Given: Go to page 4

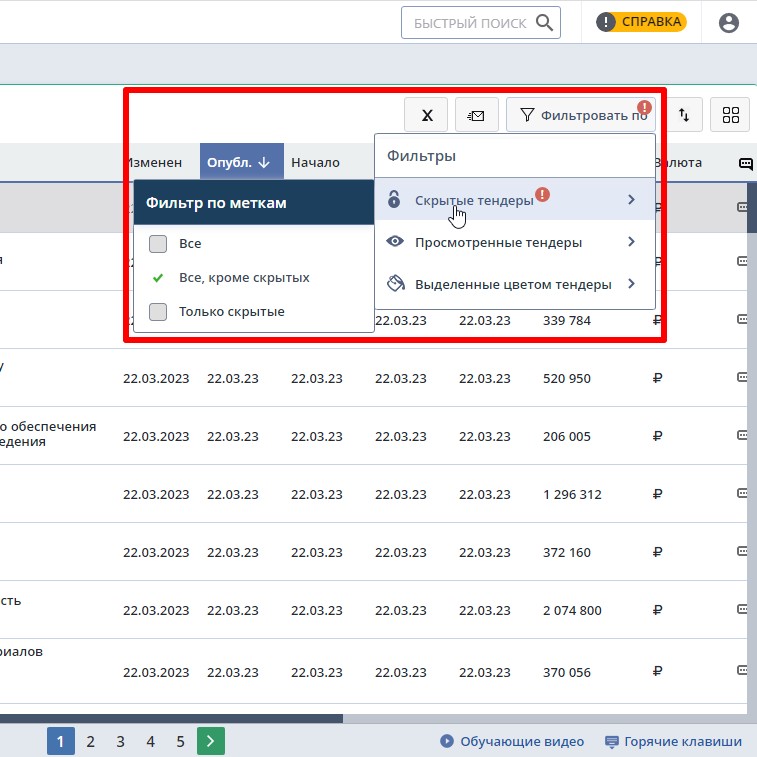Looking at the screenshot, I should (150, 741).
